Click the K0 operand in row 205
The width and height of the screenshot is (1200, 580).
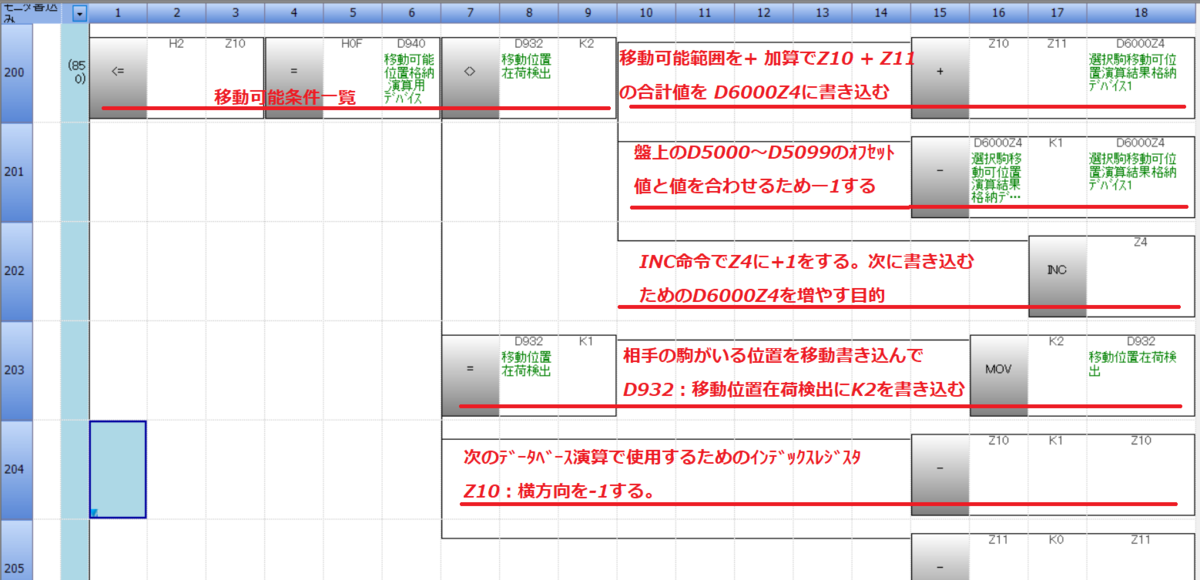[1057, 539]
